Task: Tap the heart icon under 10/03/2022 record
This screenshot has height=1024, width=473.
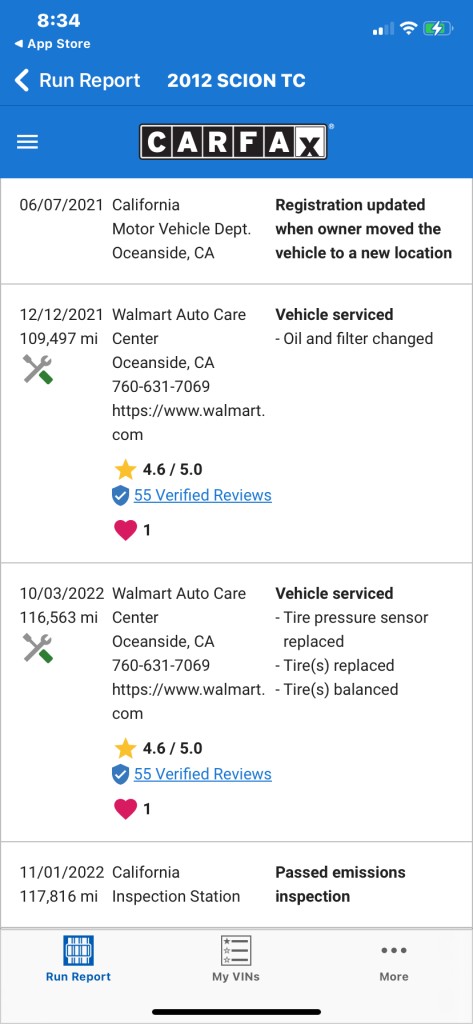Action: (x=125, y=808)
